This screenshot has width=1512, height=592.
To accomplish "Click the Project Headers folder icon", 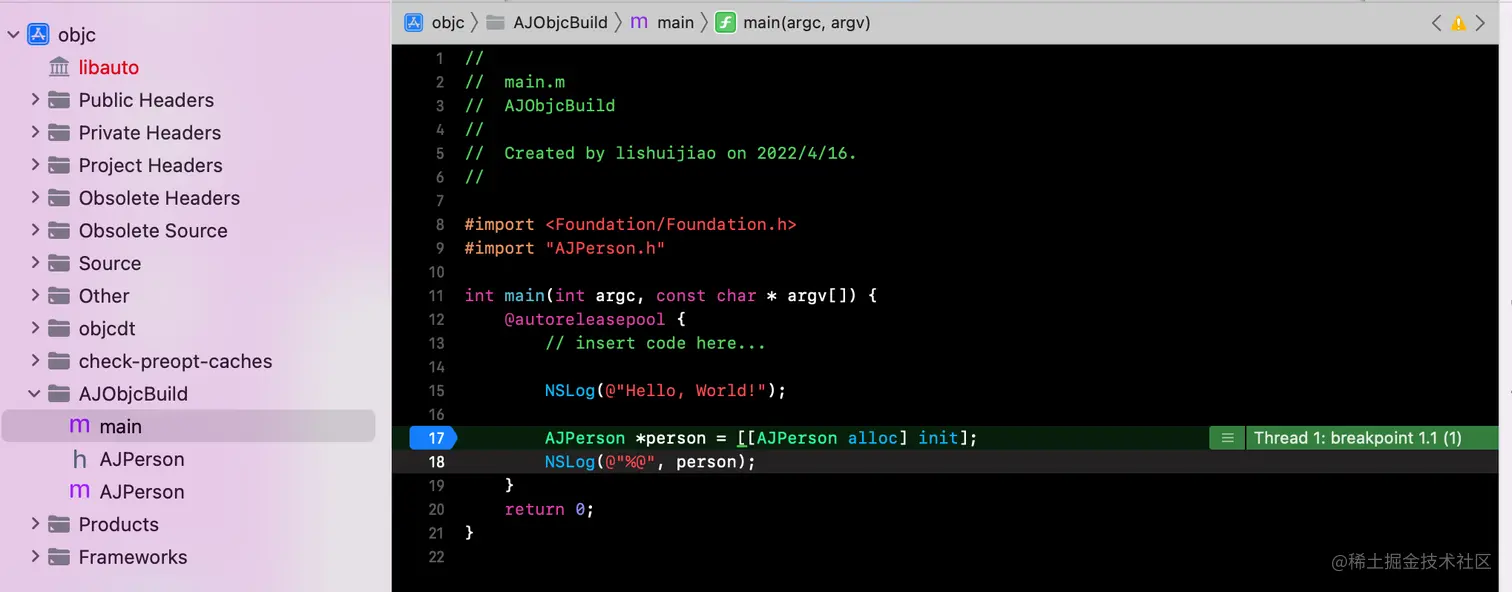I will pos(60,165).
